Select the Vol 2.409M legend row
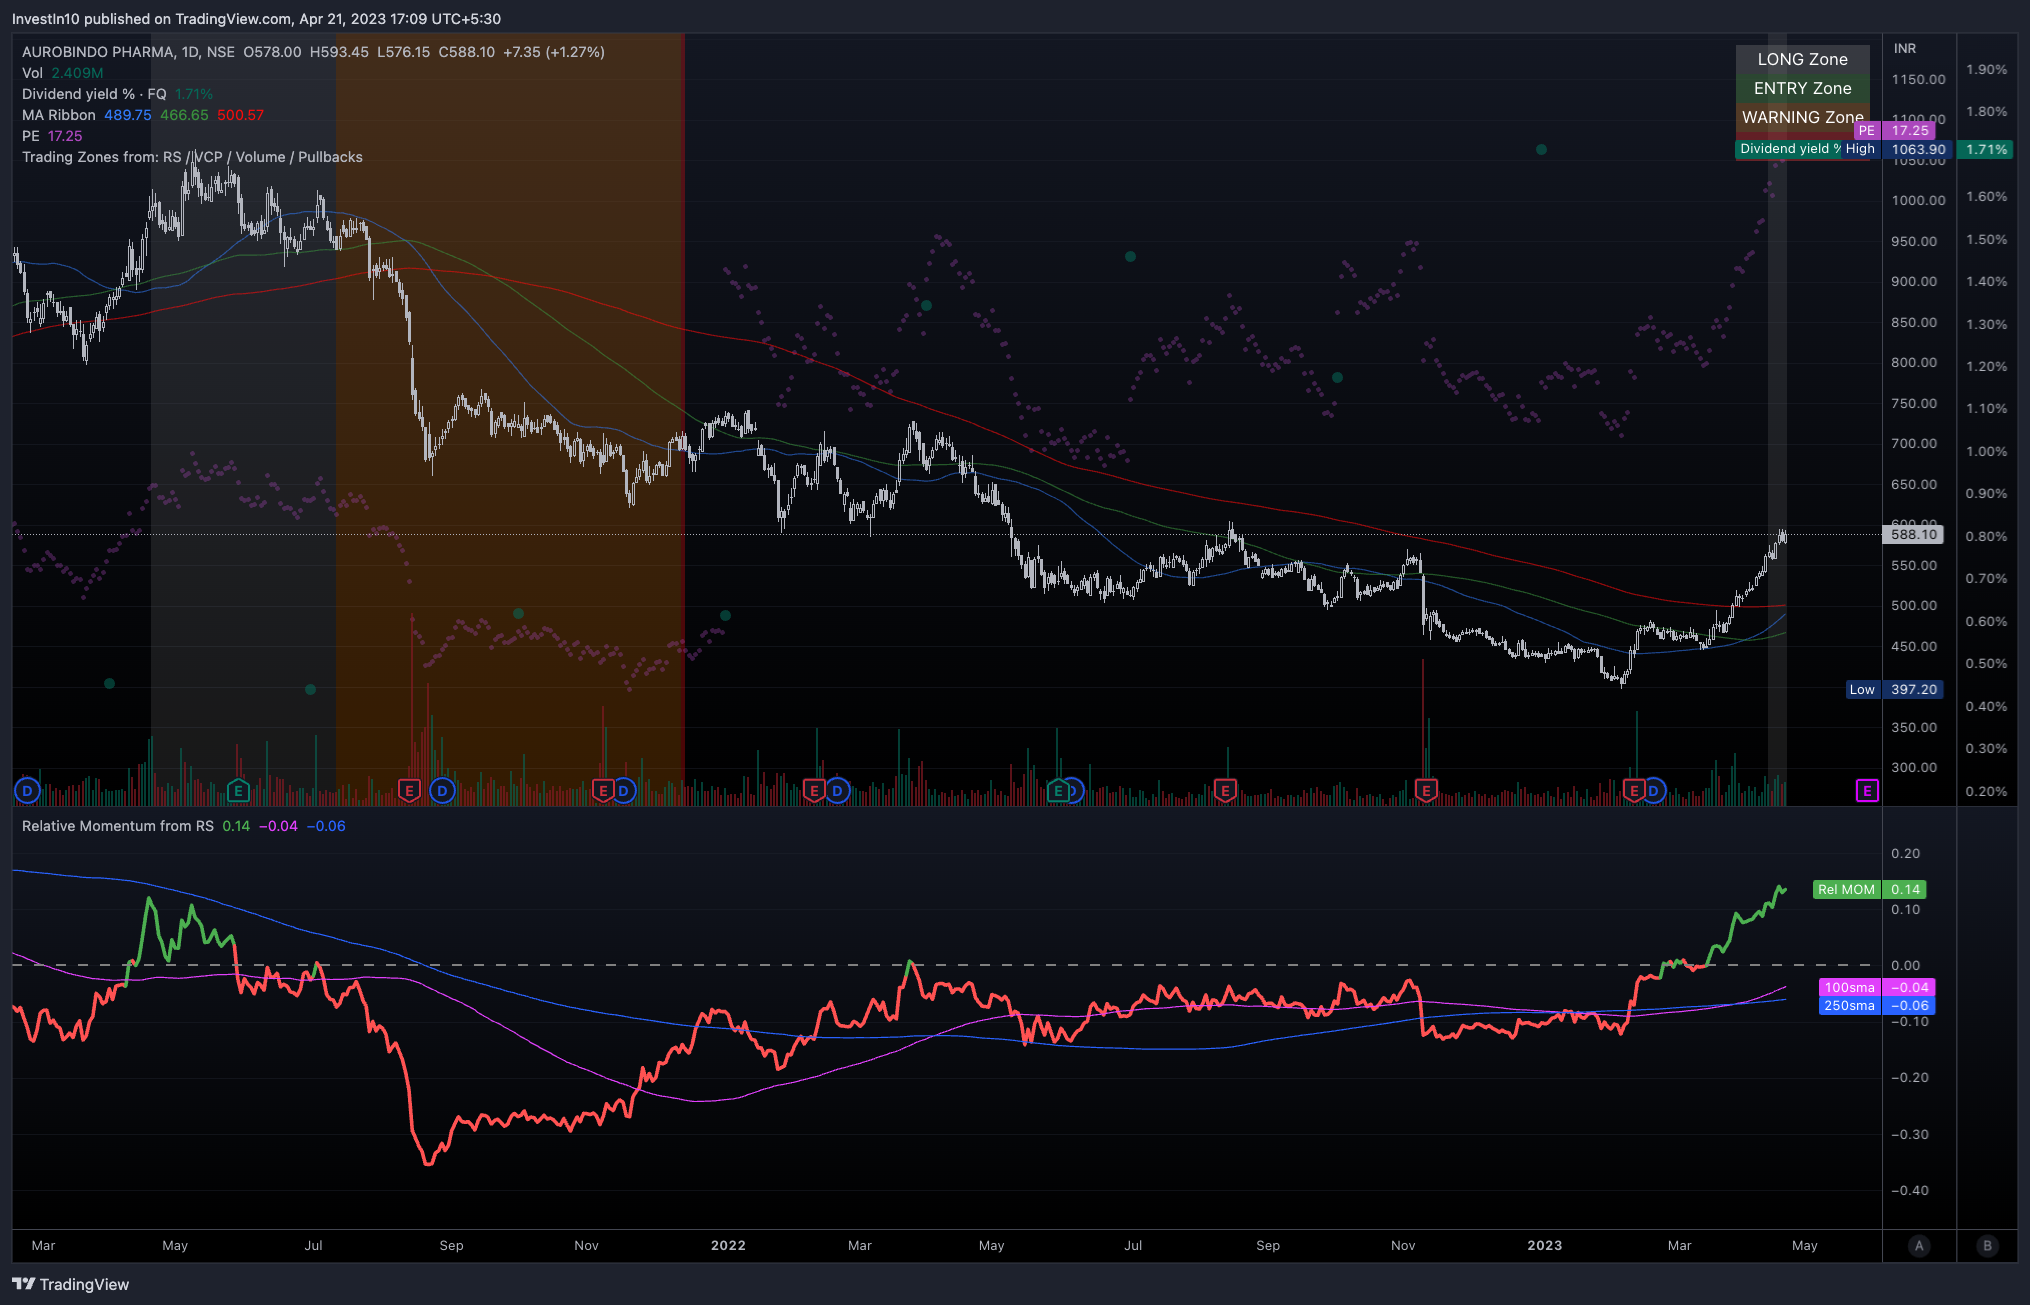 (63, 73)
